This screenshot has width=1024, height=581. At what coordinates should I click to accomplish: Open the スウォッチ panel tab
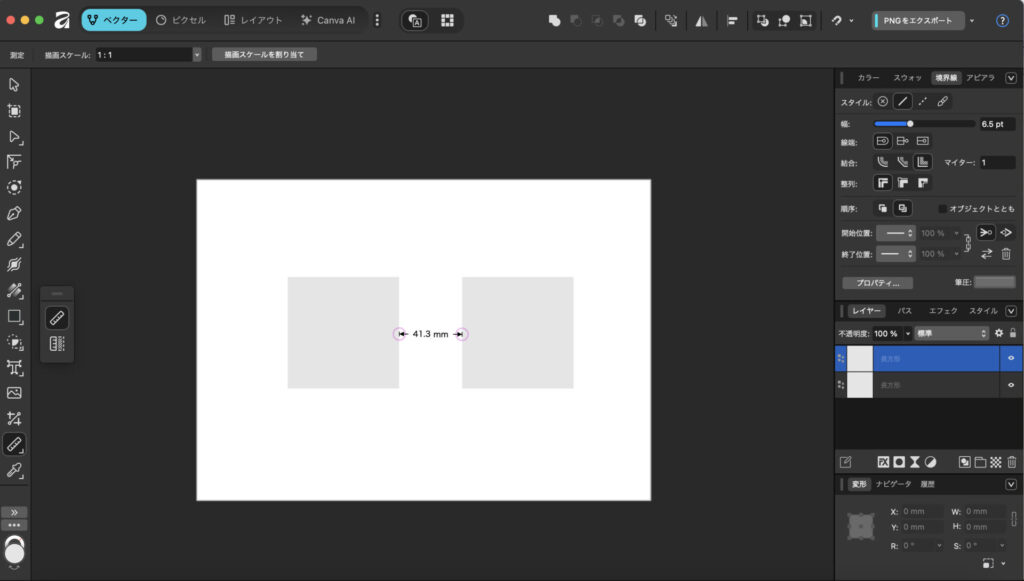click(907, 77)
